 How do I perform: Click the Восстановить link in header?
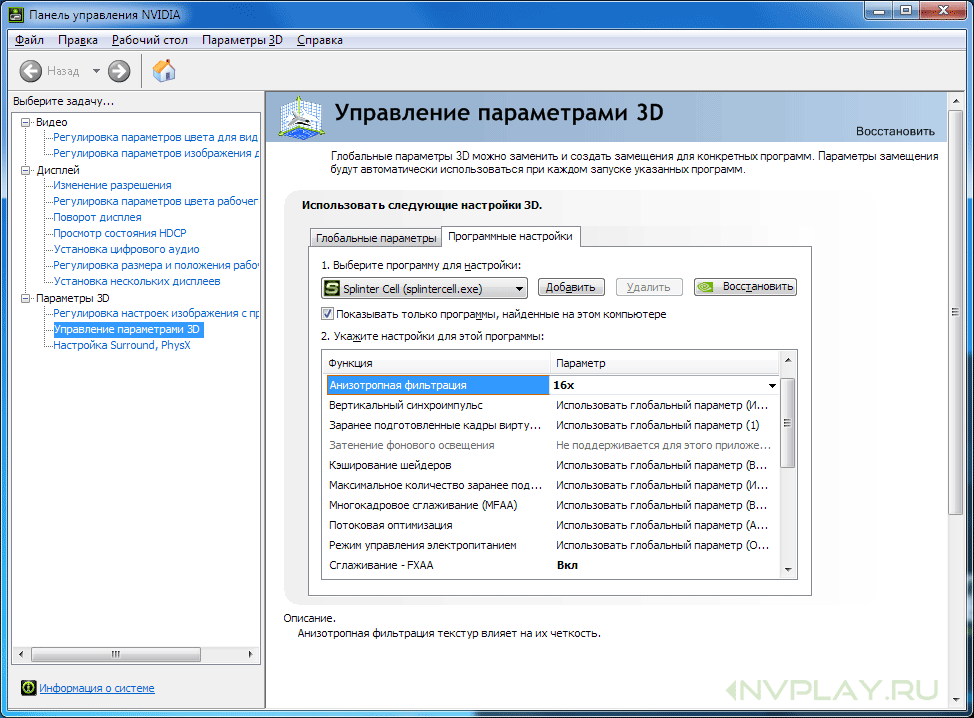click(x=895, y=131)
